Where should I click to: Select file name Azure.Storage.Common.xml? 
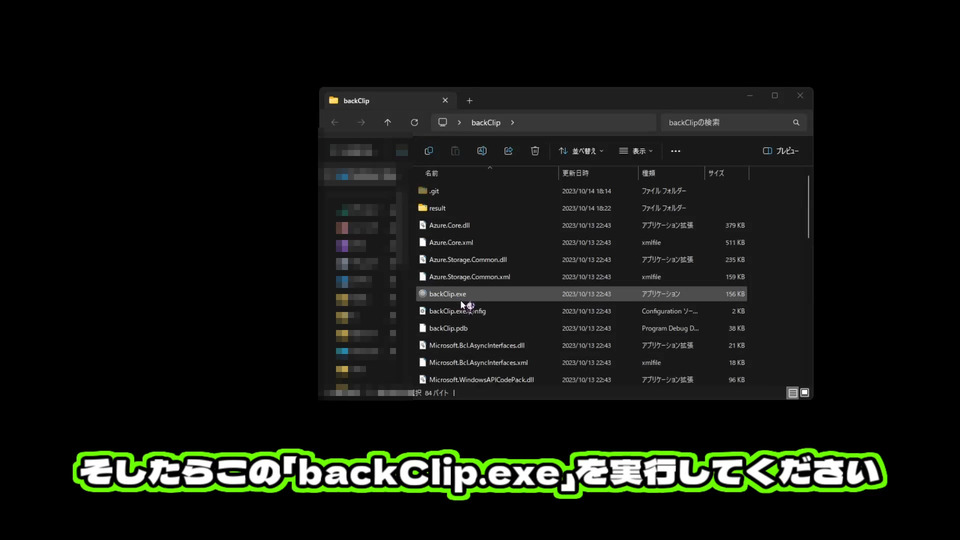click(470, 277)
